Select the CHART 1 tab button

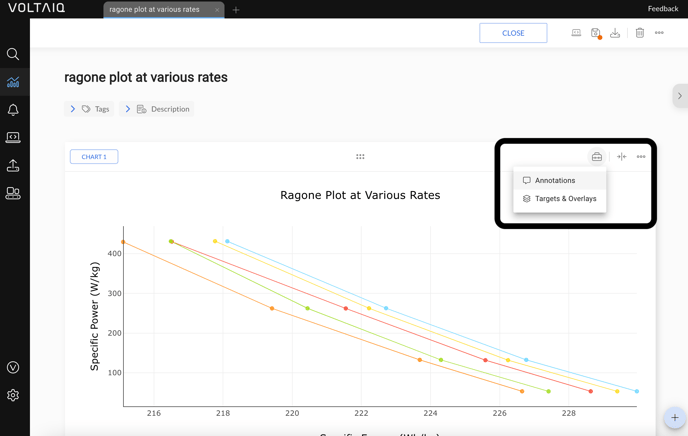tap(94, 157)
